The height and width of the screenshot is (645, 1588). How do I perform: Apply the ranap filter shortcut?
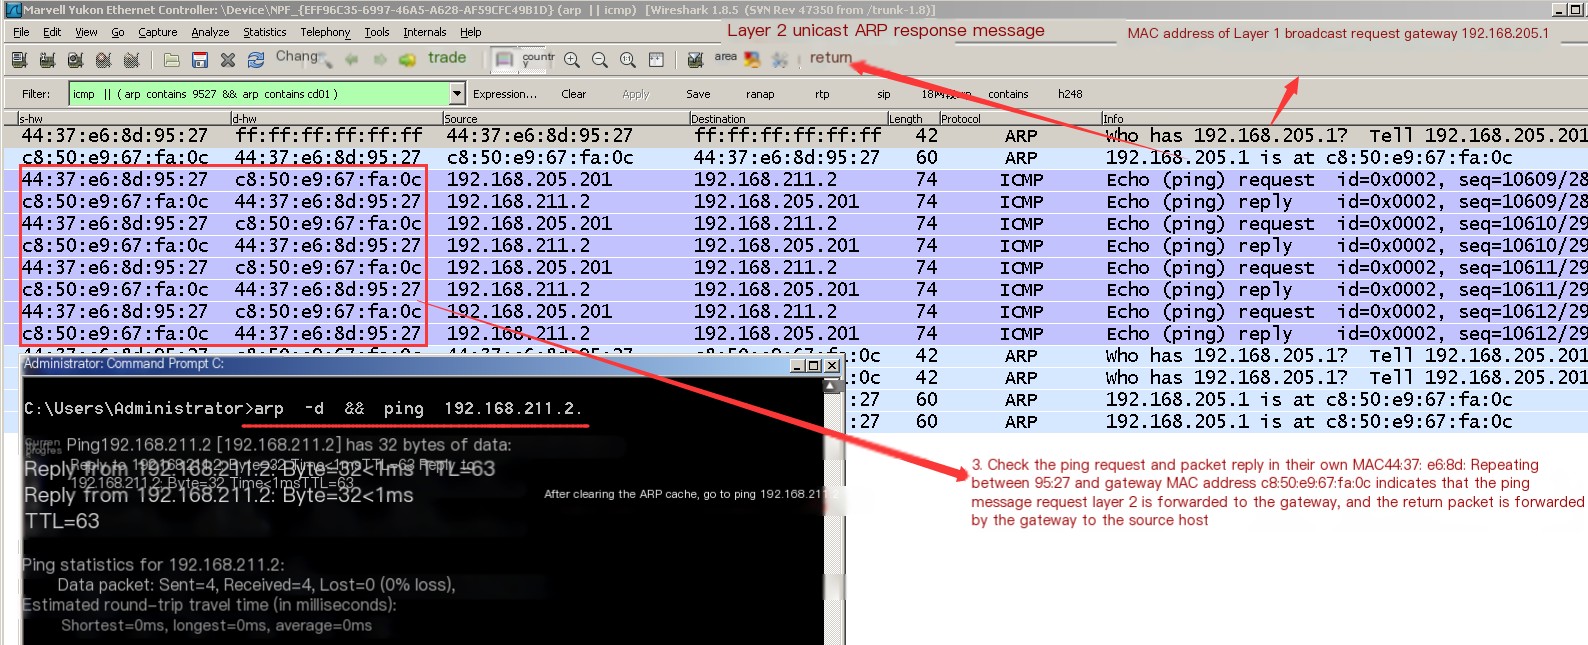[760, 94]
